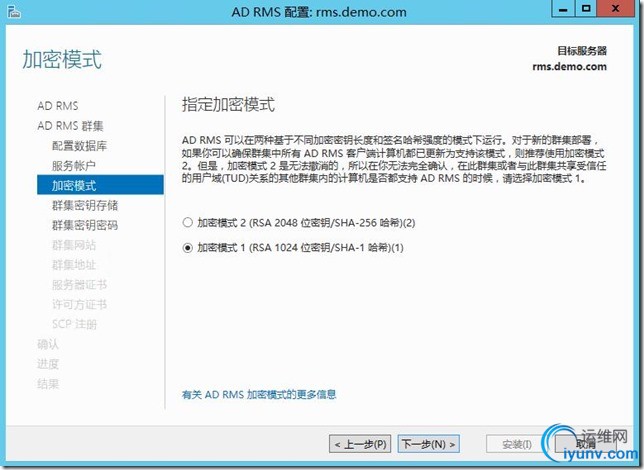This screenshot has width=644, height=470.
Task: Click 结果 step in sidebar
Action: pos(48,384)
